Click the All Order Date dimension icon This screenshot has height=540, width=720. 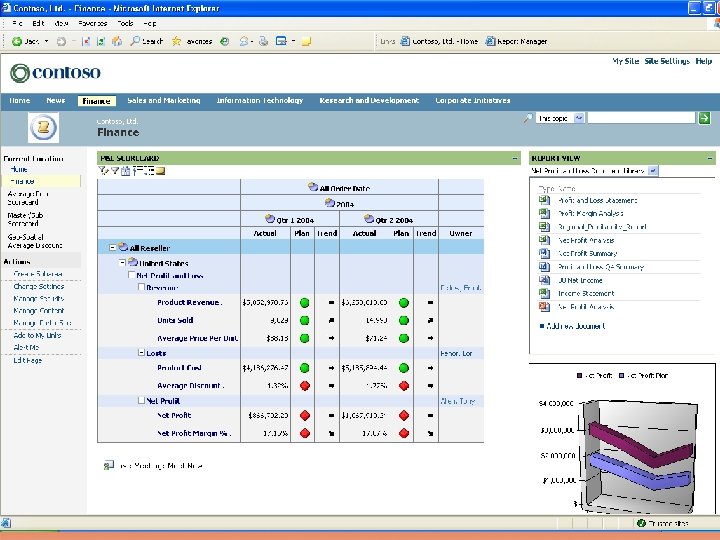(313, 186)
